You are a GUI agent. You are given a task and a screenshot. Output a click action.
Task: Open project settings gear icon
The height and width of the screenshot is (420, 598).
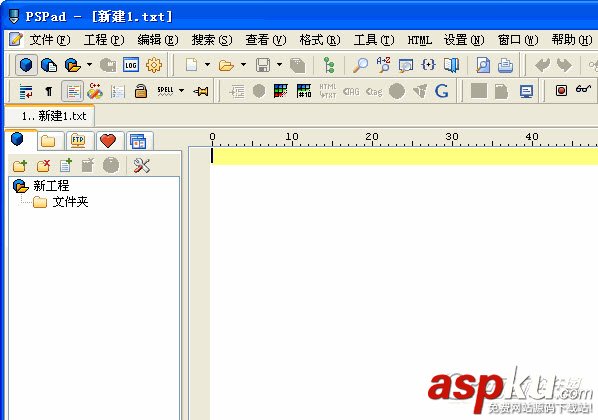(154, 65)
